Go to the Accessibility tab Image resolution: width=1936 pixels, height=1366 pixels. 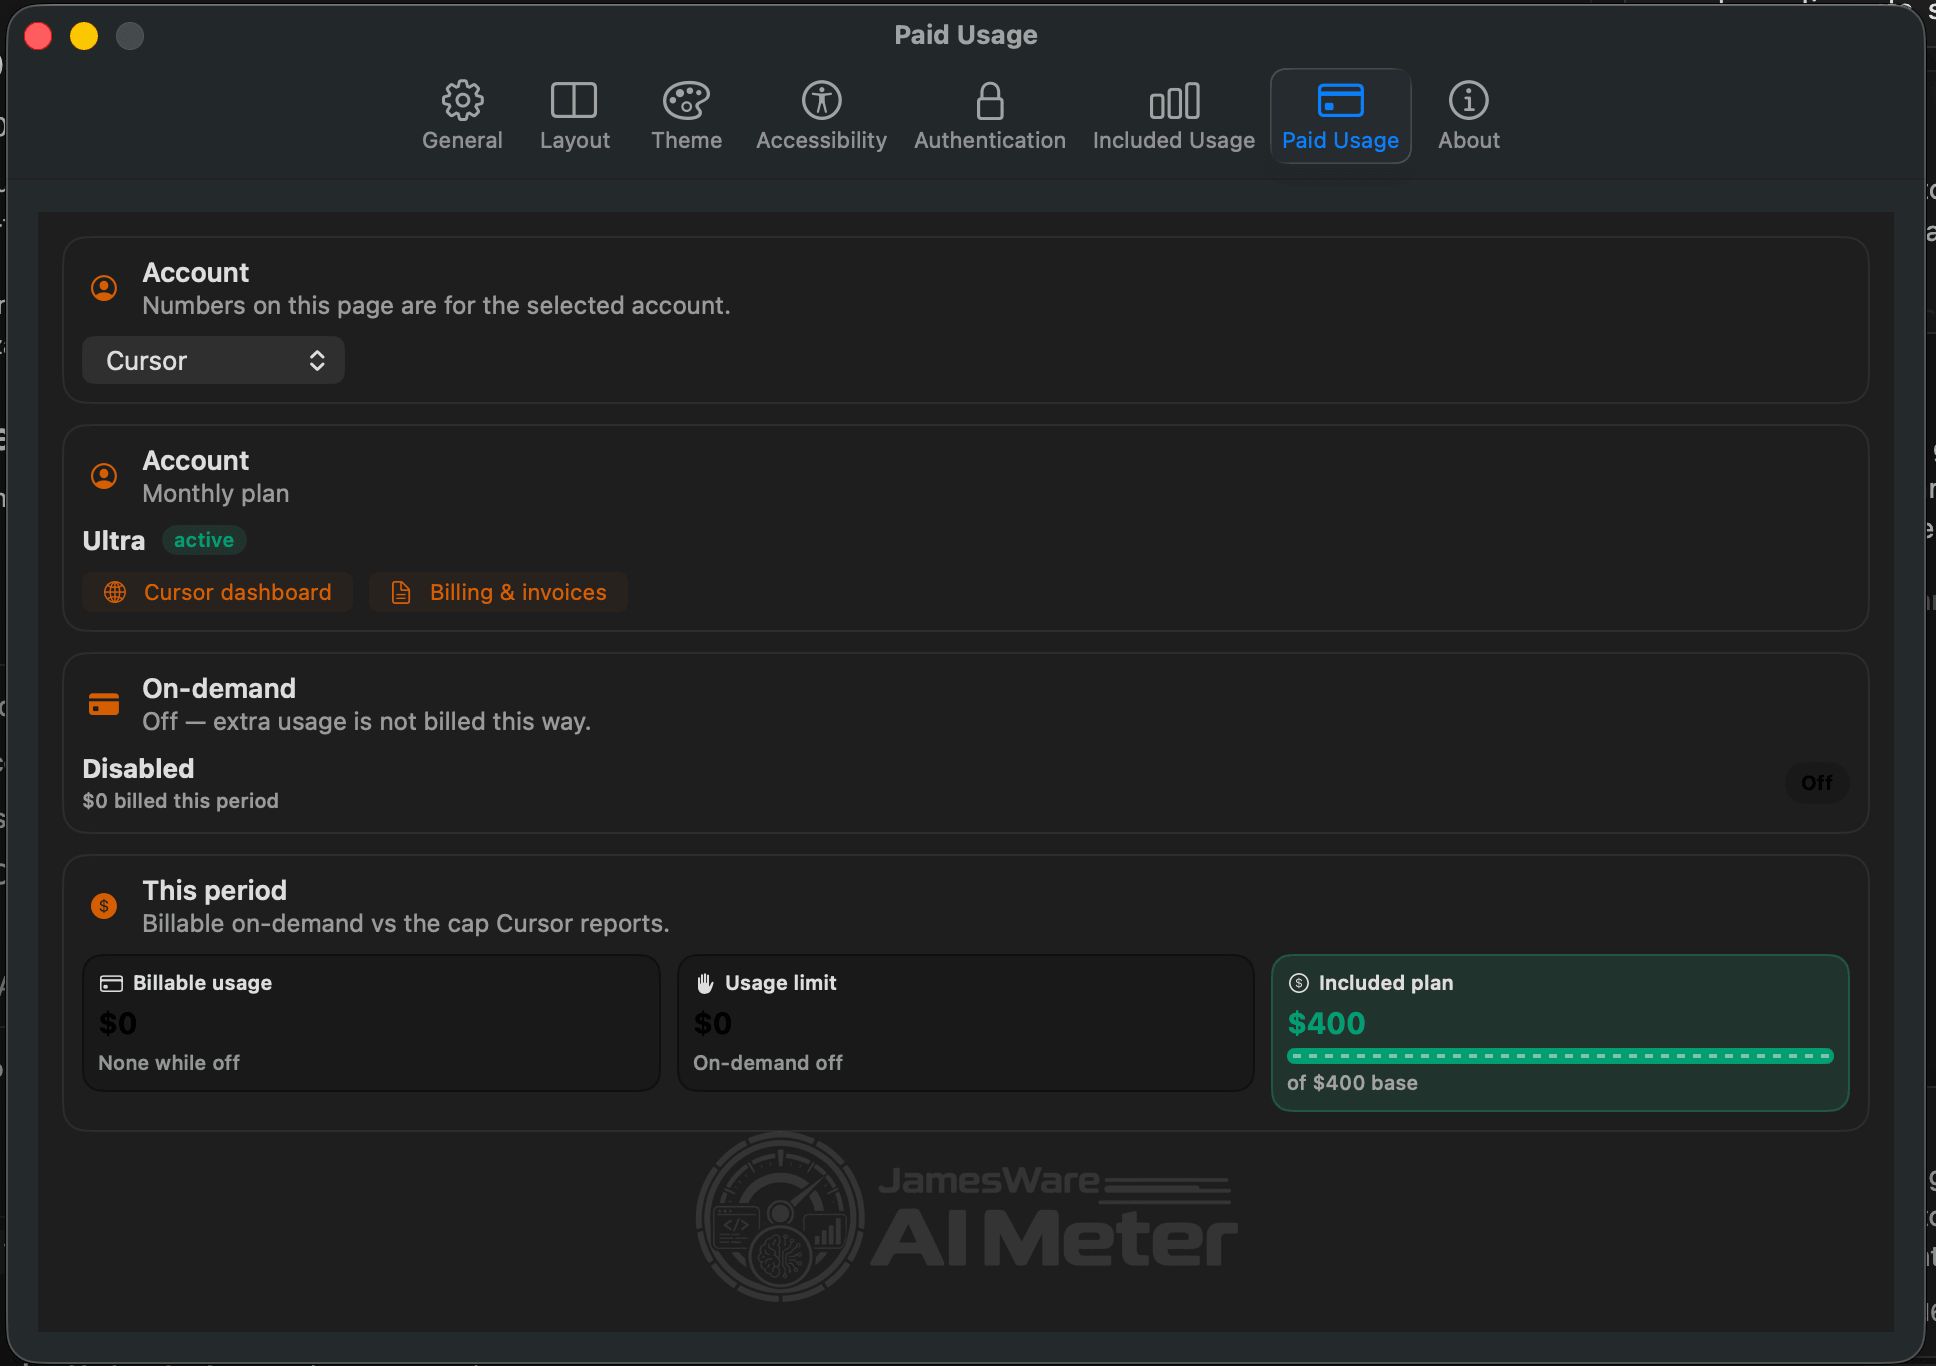[x=821, y=116]
